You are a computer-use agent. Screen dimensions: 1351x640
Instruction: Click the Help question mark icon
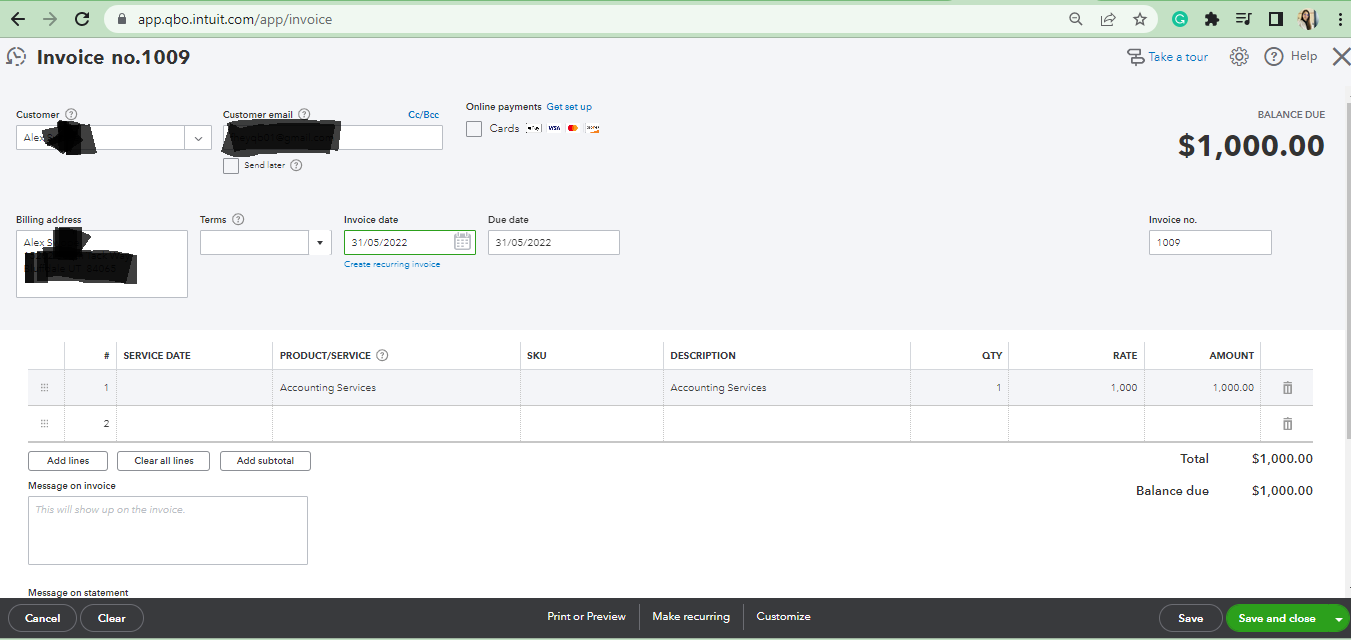pos(1274,57)
